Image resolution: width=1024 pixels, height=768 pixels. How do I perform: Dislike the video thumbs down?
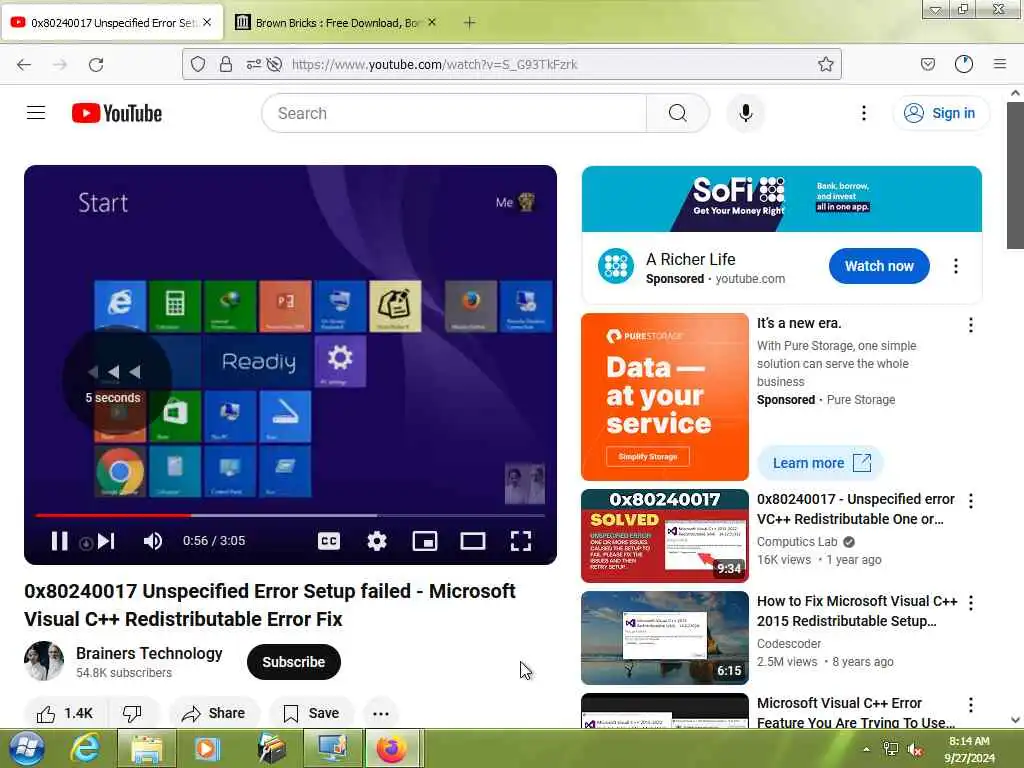click(133, 713)
